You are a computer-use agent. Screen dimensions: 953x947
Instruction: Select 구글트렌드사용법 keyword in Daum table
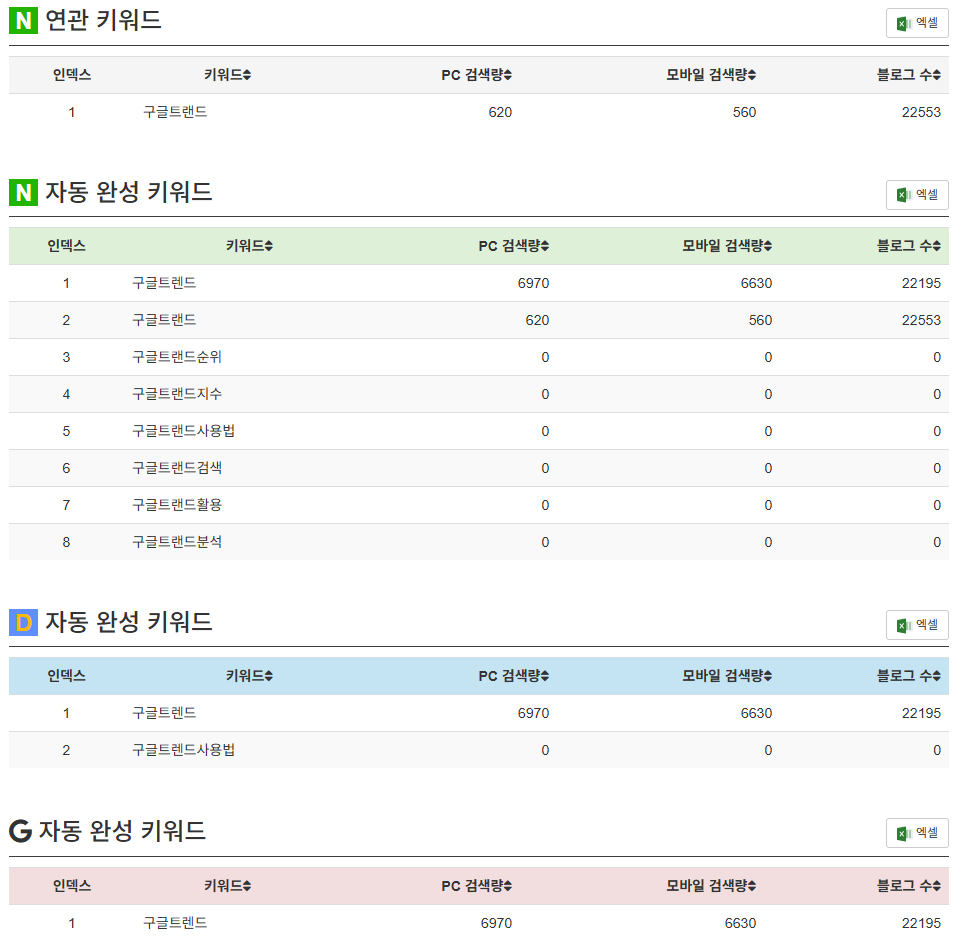[184, 750]
